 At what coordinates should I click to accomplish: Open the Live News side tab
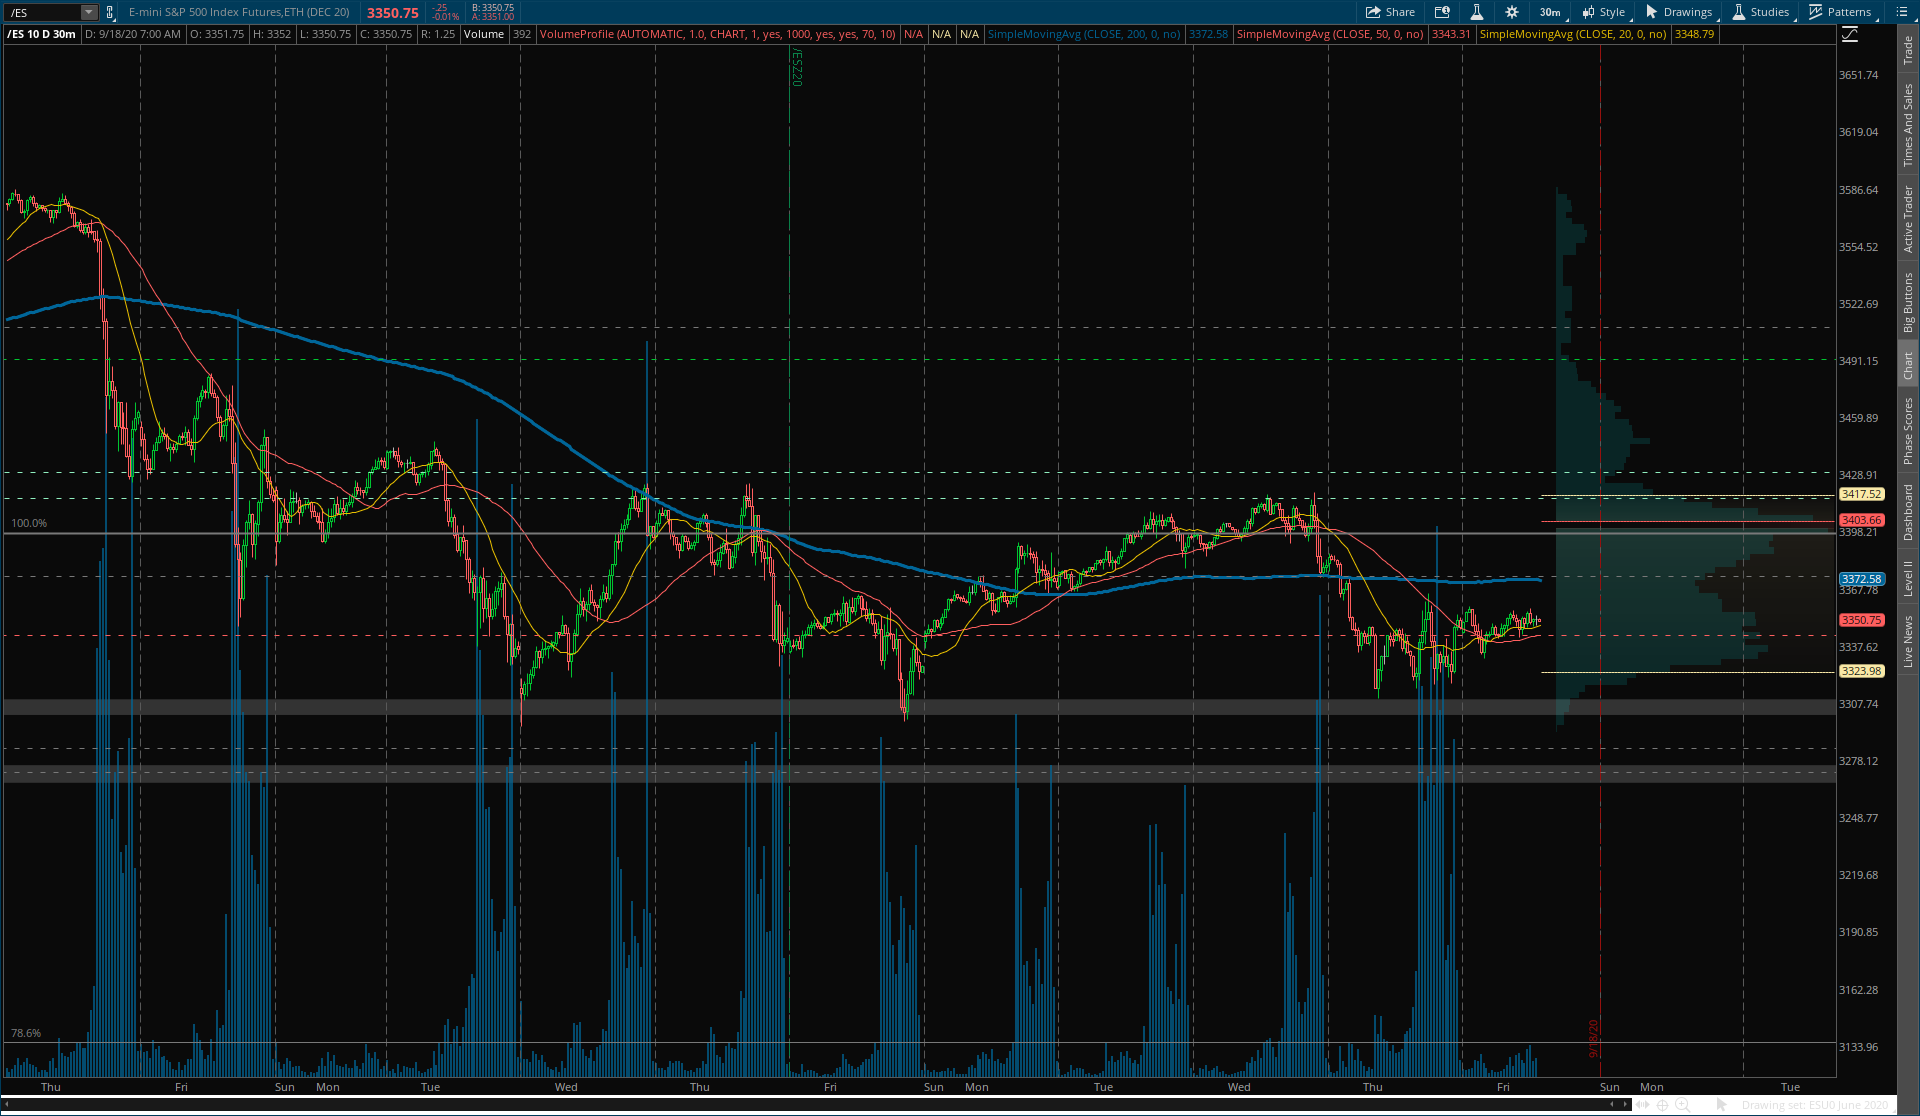pyautogui.click(x=1908, y=641)
